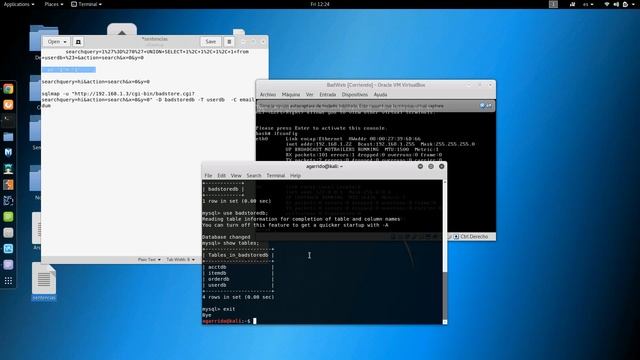The width and height of the screenshot is (640, 360).
Task: Click the recording indicator icon in top bar
Action: [572, 4]
